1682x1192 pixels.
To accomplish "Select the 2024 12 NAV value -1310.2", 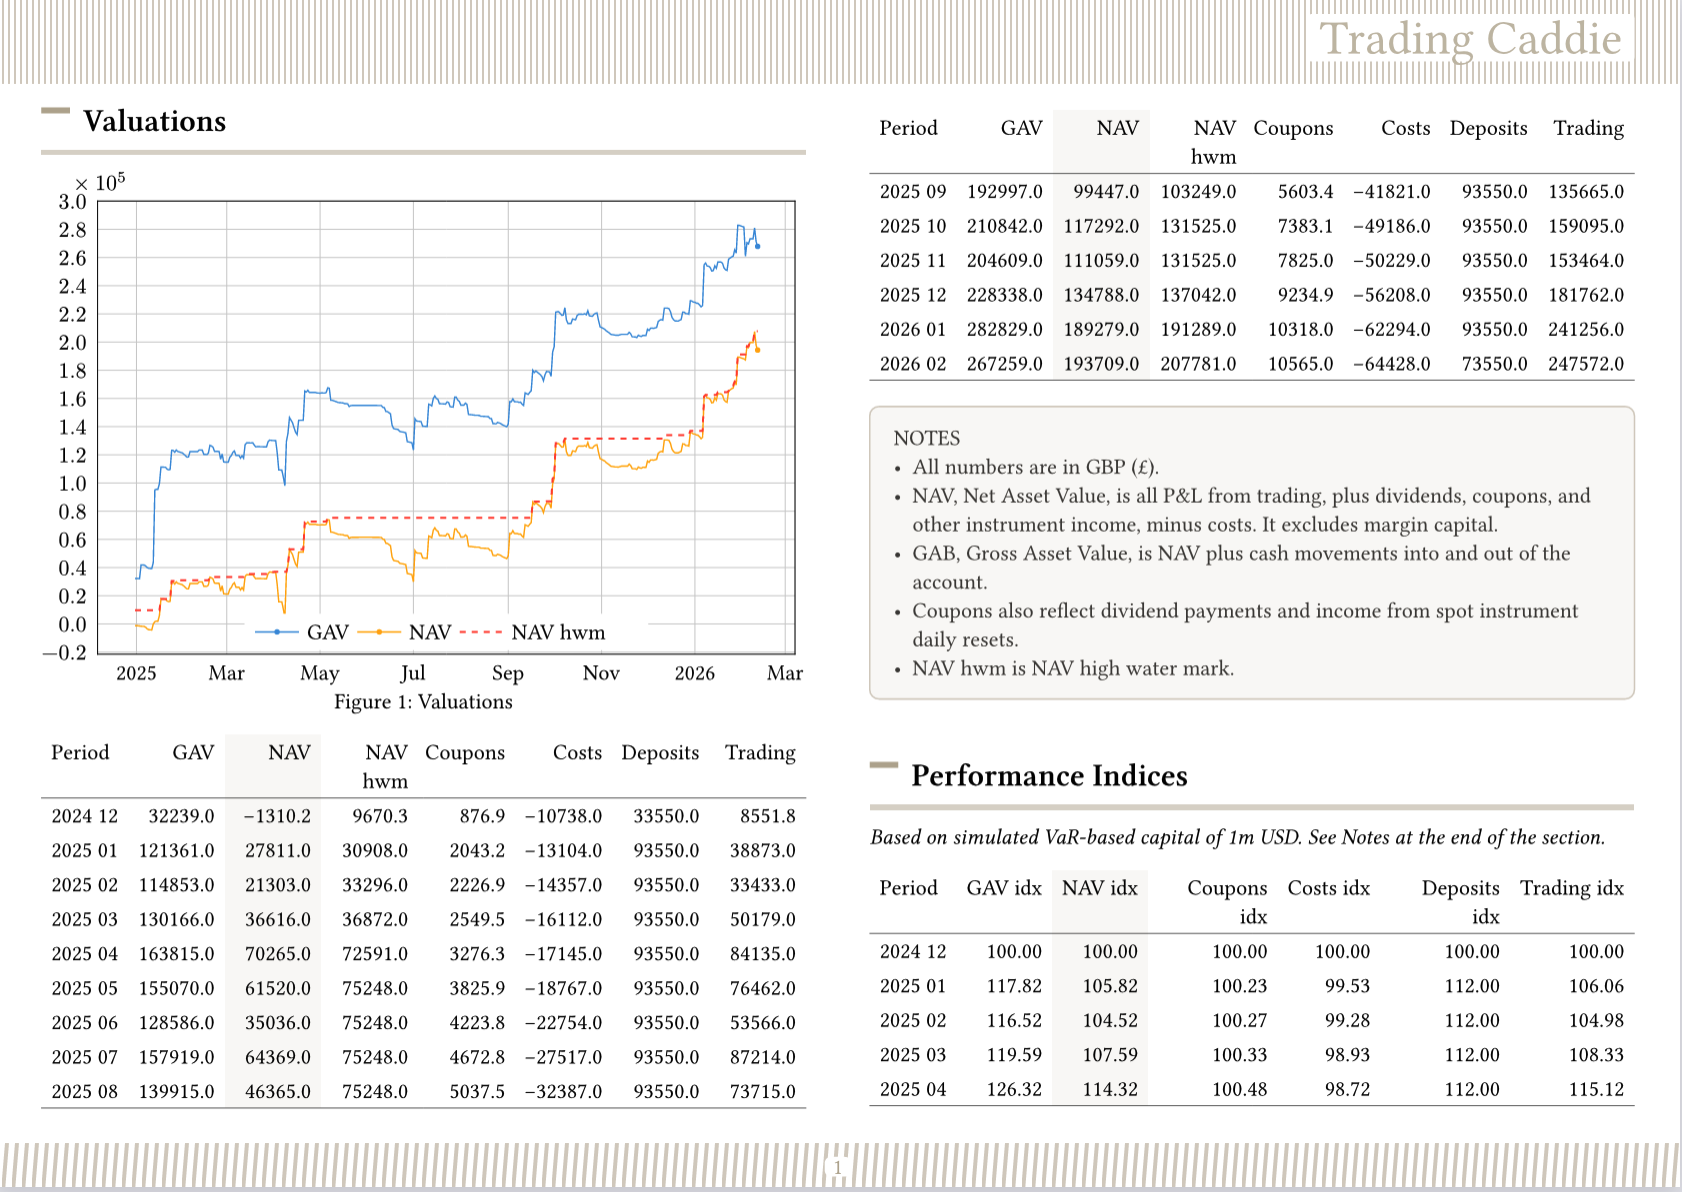I will 277,816.
